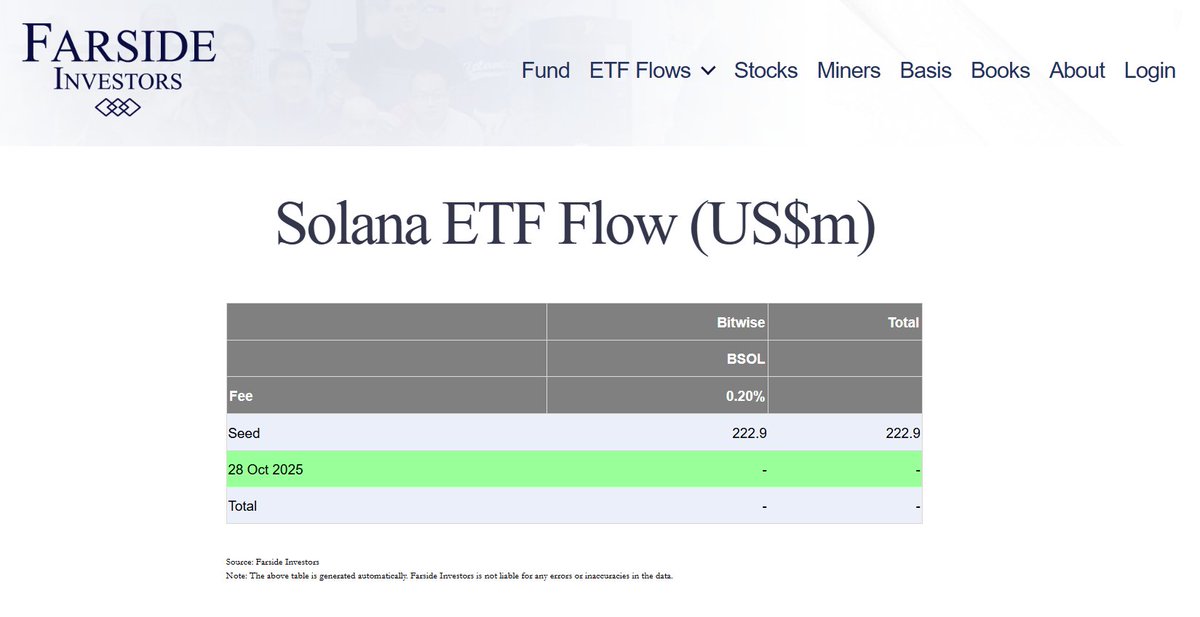The height and width of the screenshot is (617, 1200).
Task: Go to the Stocks section
Action: click(x=766, y=71)
